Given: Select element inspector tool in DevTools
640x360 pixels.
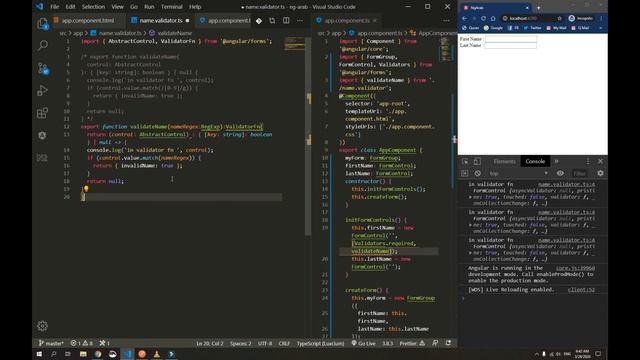Looking at the screenshot, I should click(465, 162).
